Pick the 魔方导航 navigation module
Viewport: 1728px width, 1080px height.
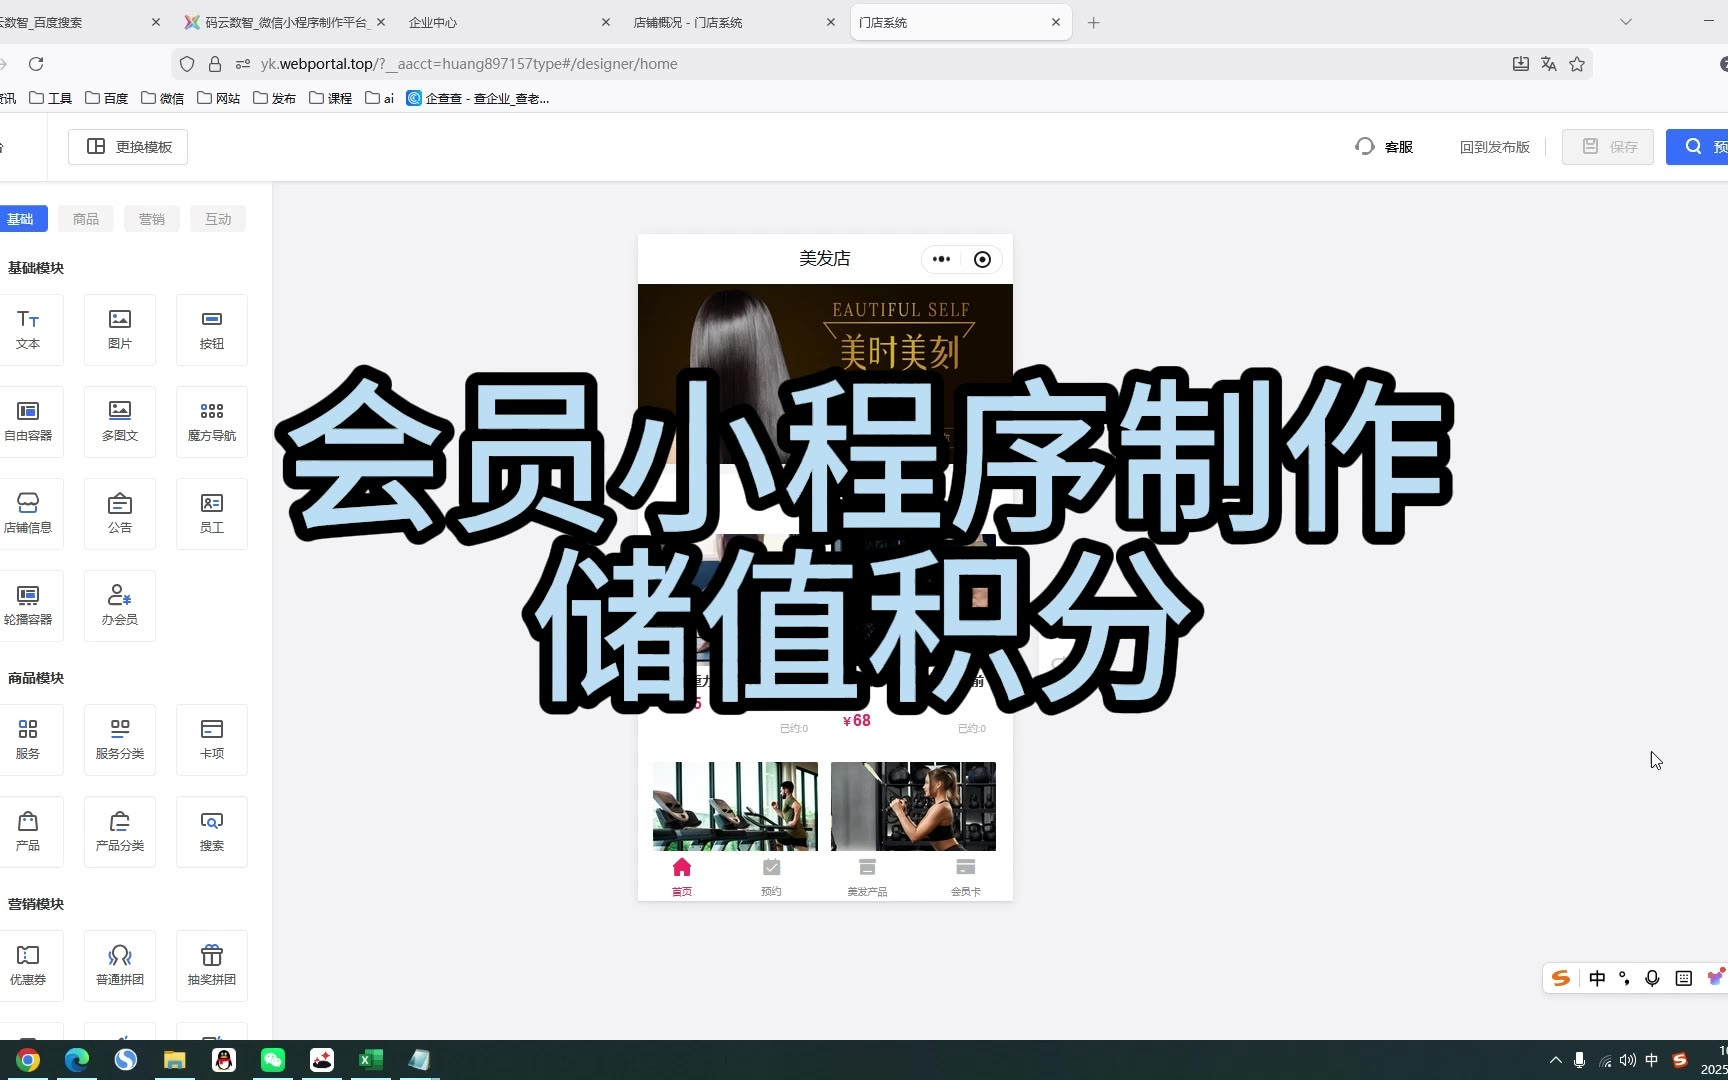click(x=212, y=421)
